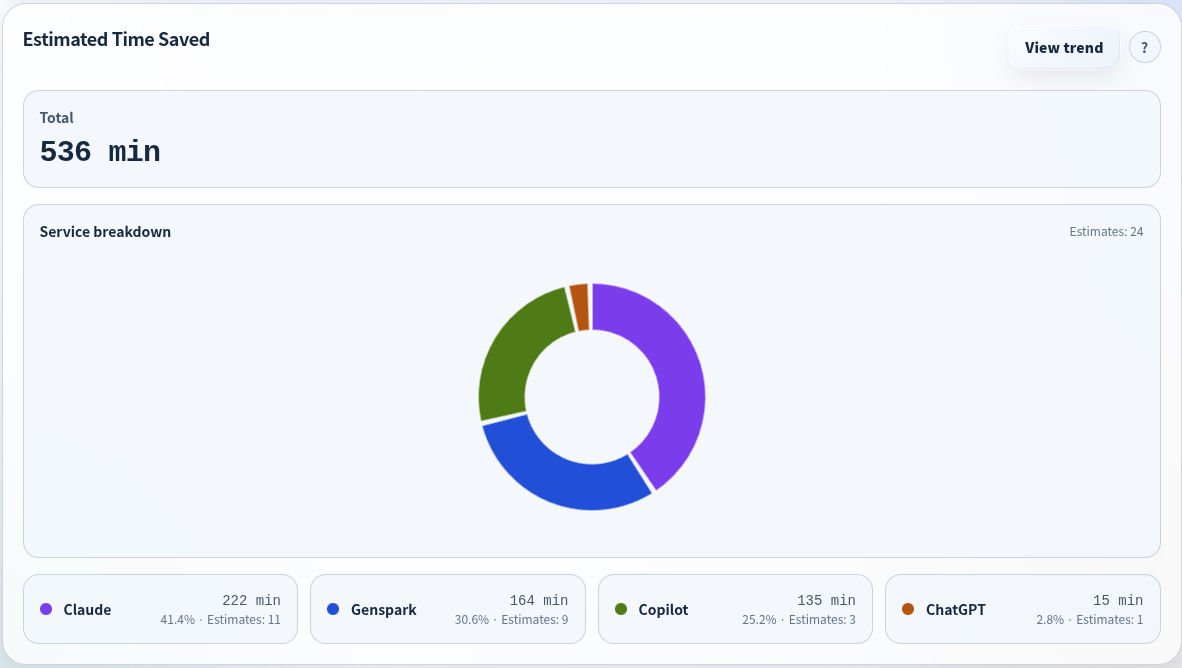
Task: Click the '25.2% · Estimates: 3' text
Action: [x=799, y=620]
